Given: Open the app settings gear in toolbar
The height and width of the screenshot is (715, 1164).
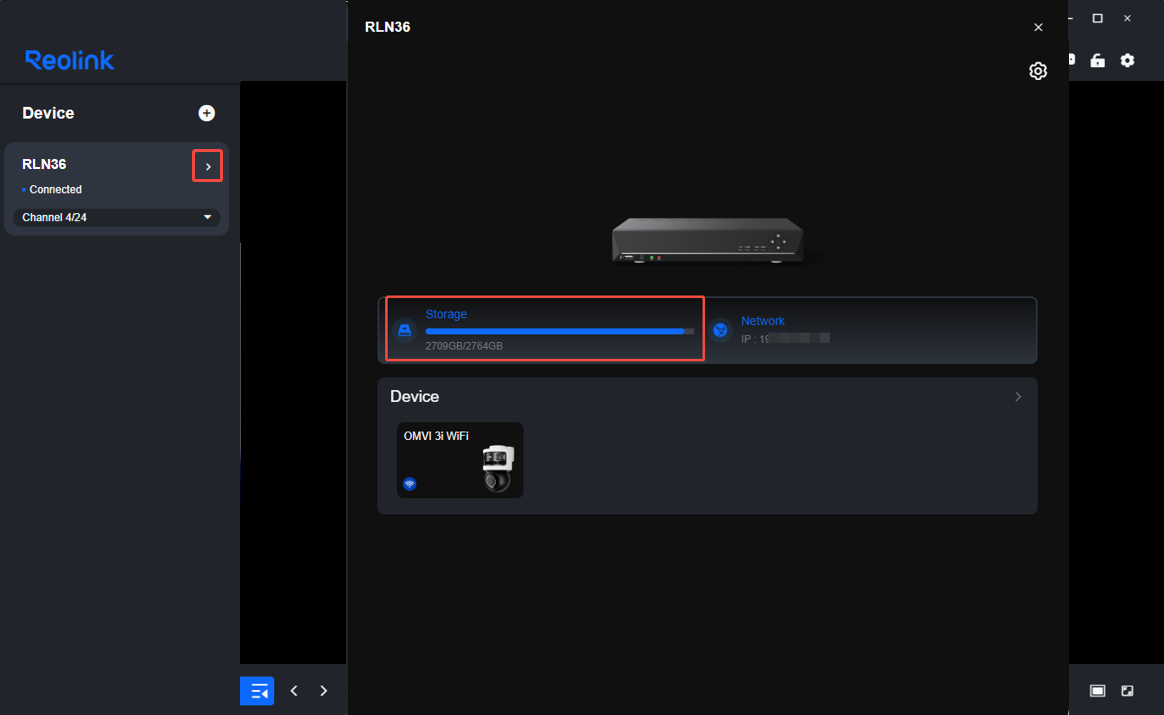Looking at the screenshot, I should click(1127, 61).
